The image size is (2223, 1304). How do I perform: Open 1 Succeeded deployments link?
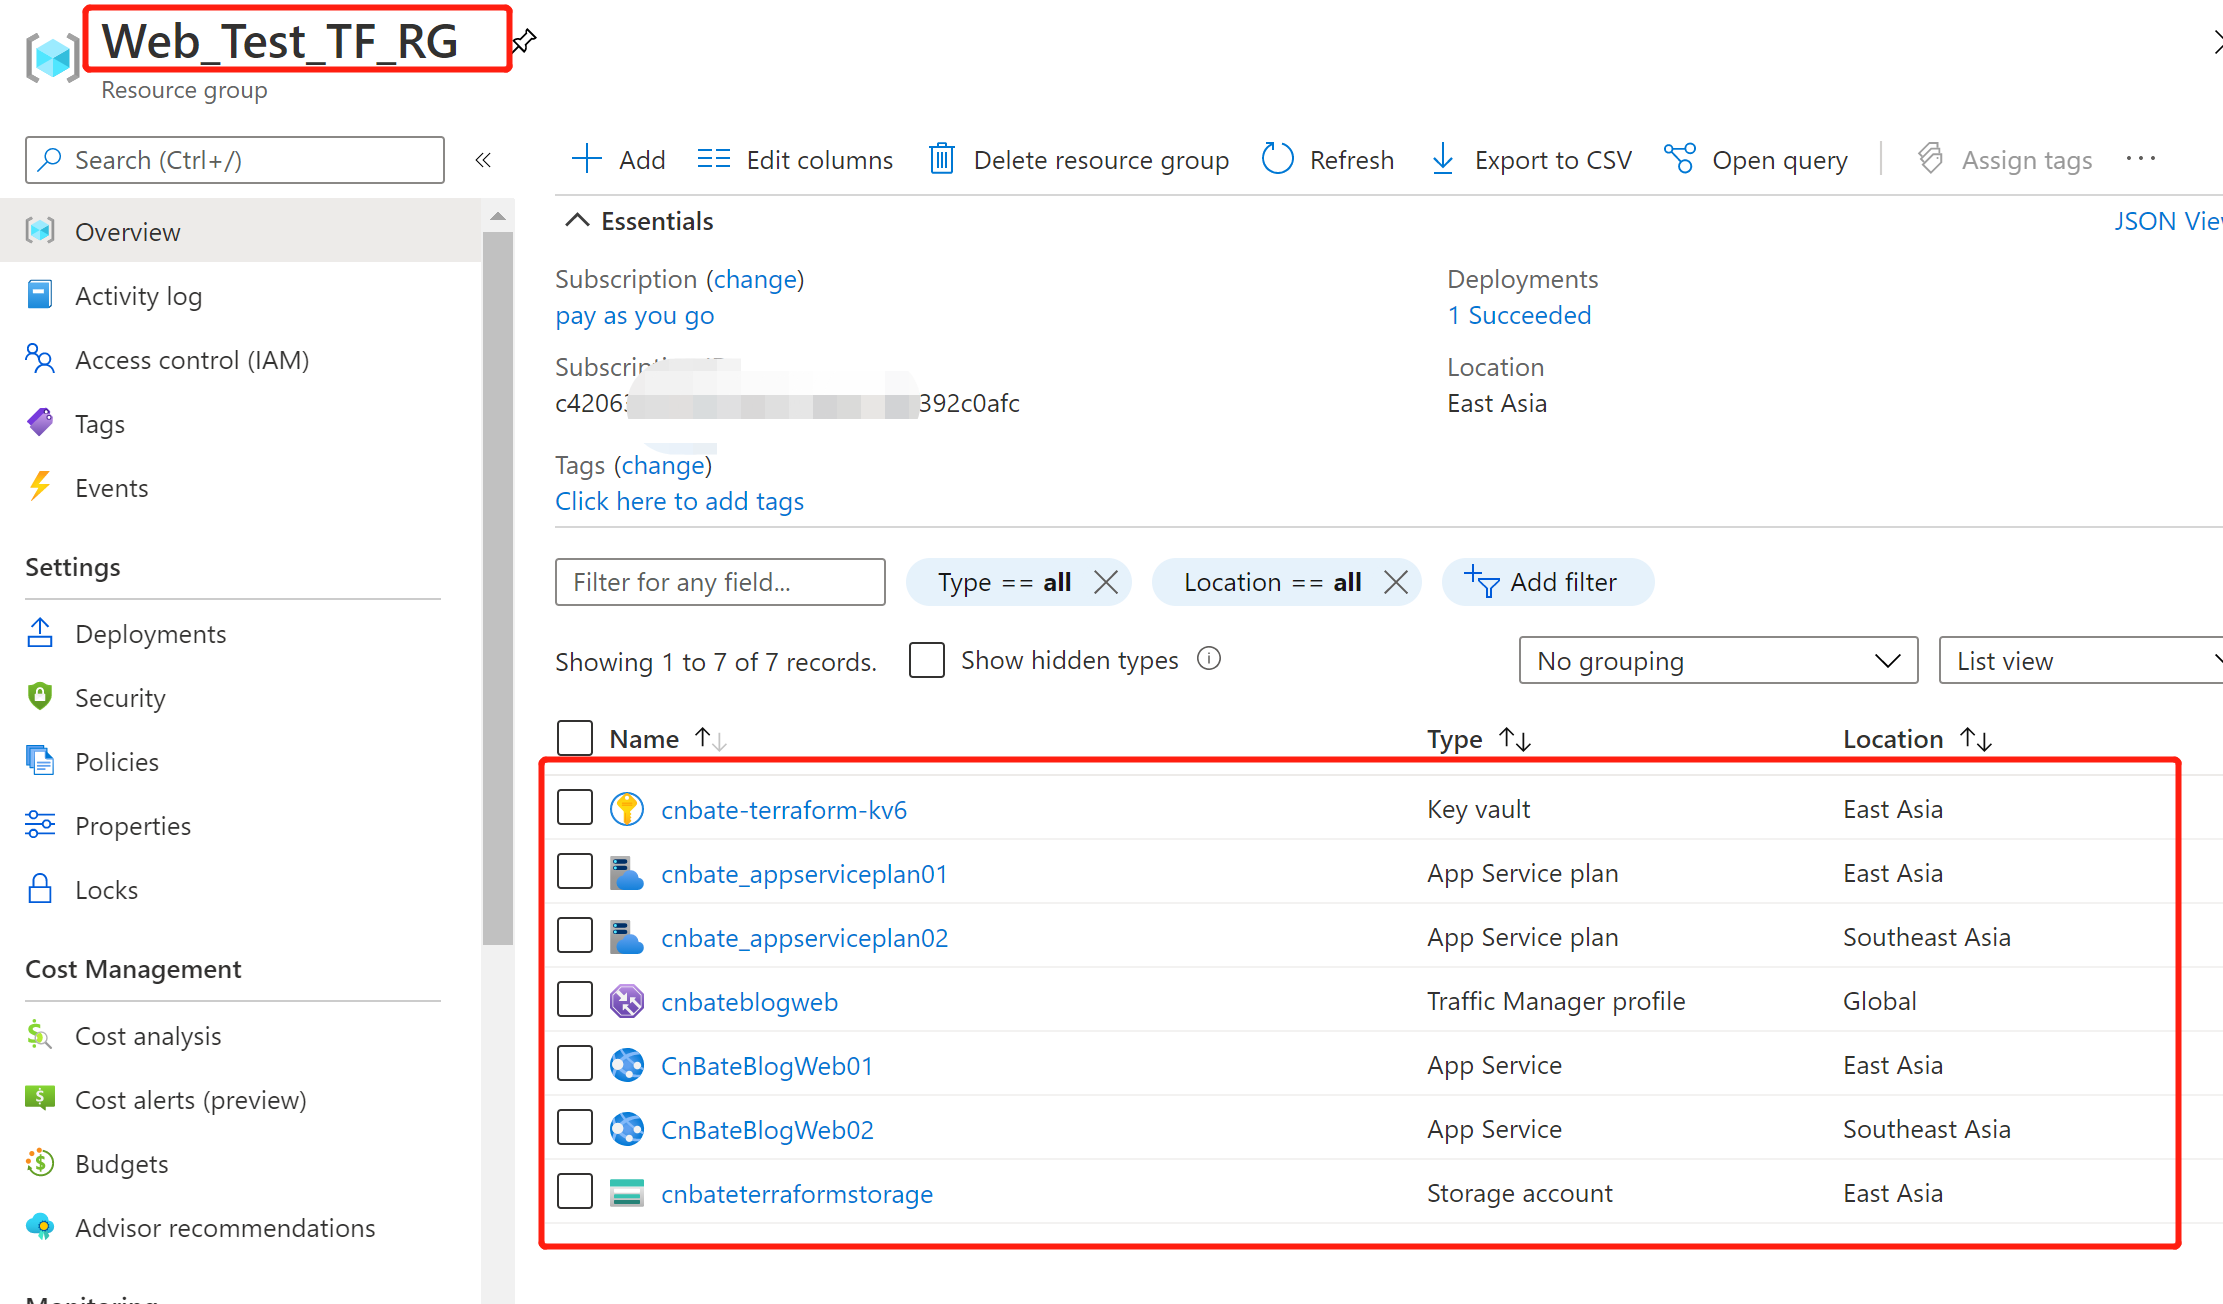coord(1518,315)
